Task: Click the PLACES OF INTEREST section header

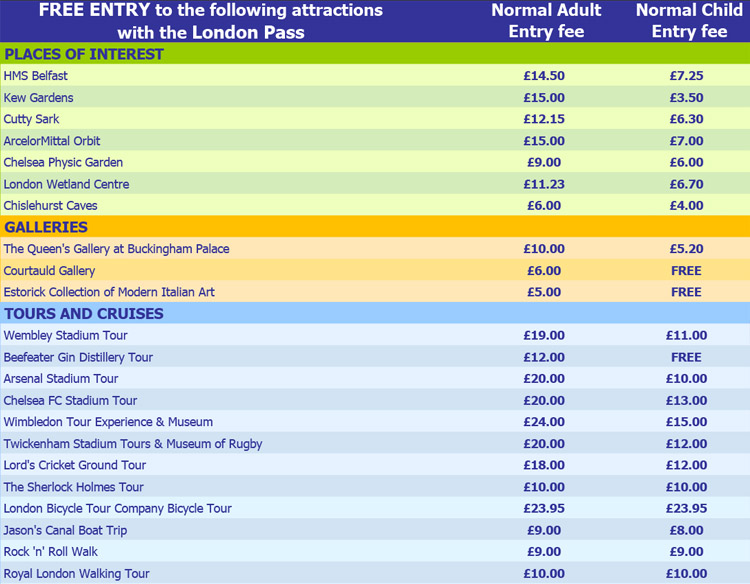Action: 84,54
